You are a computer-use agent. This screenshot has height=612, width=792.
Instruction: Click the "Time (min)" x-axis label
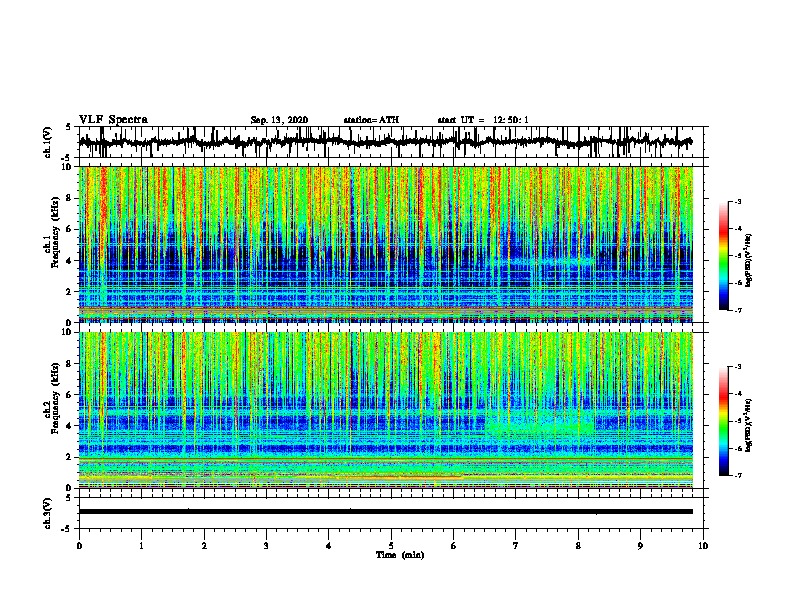[400, 555]
